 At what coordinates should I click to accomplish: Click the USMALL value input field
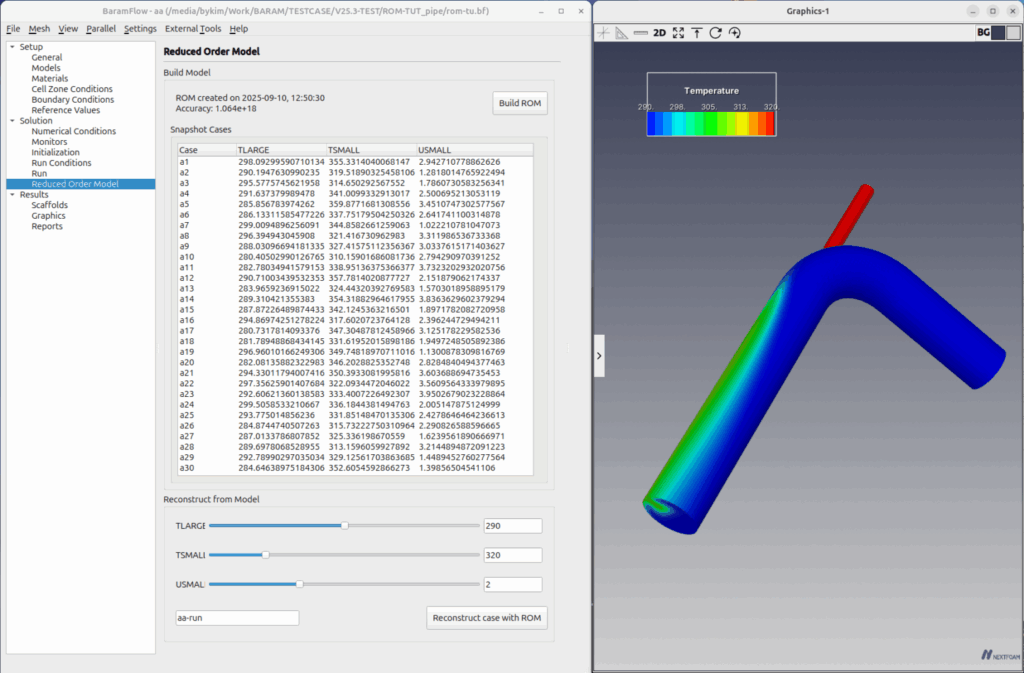[x=512, y=584]
